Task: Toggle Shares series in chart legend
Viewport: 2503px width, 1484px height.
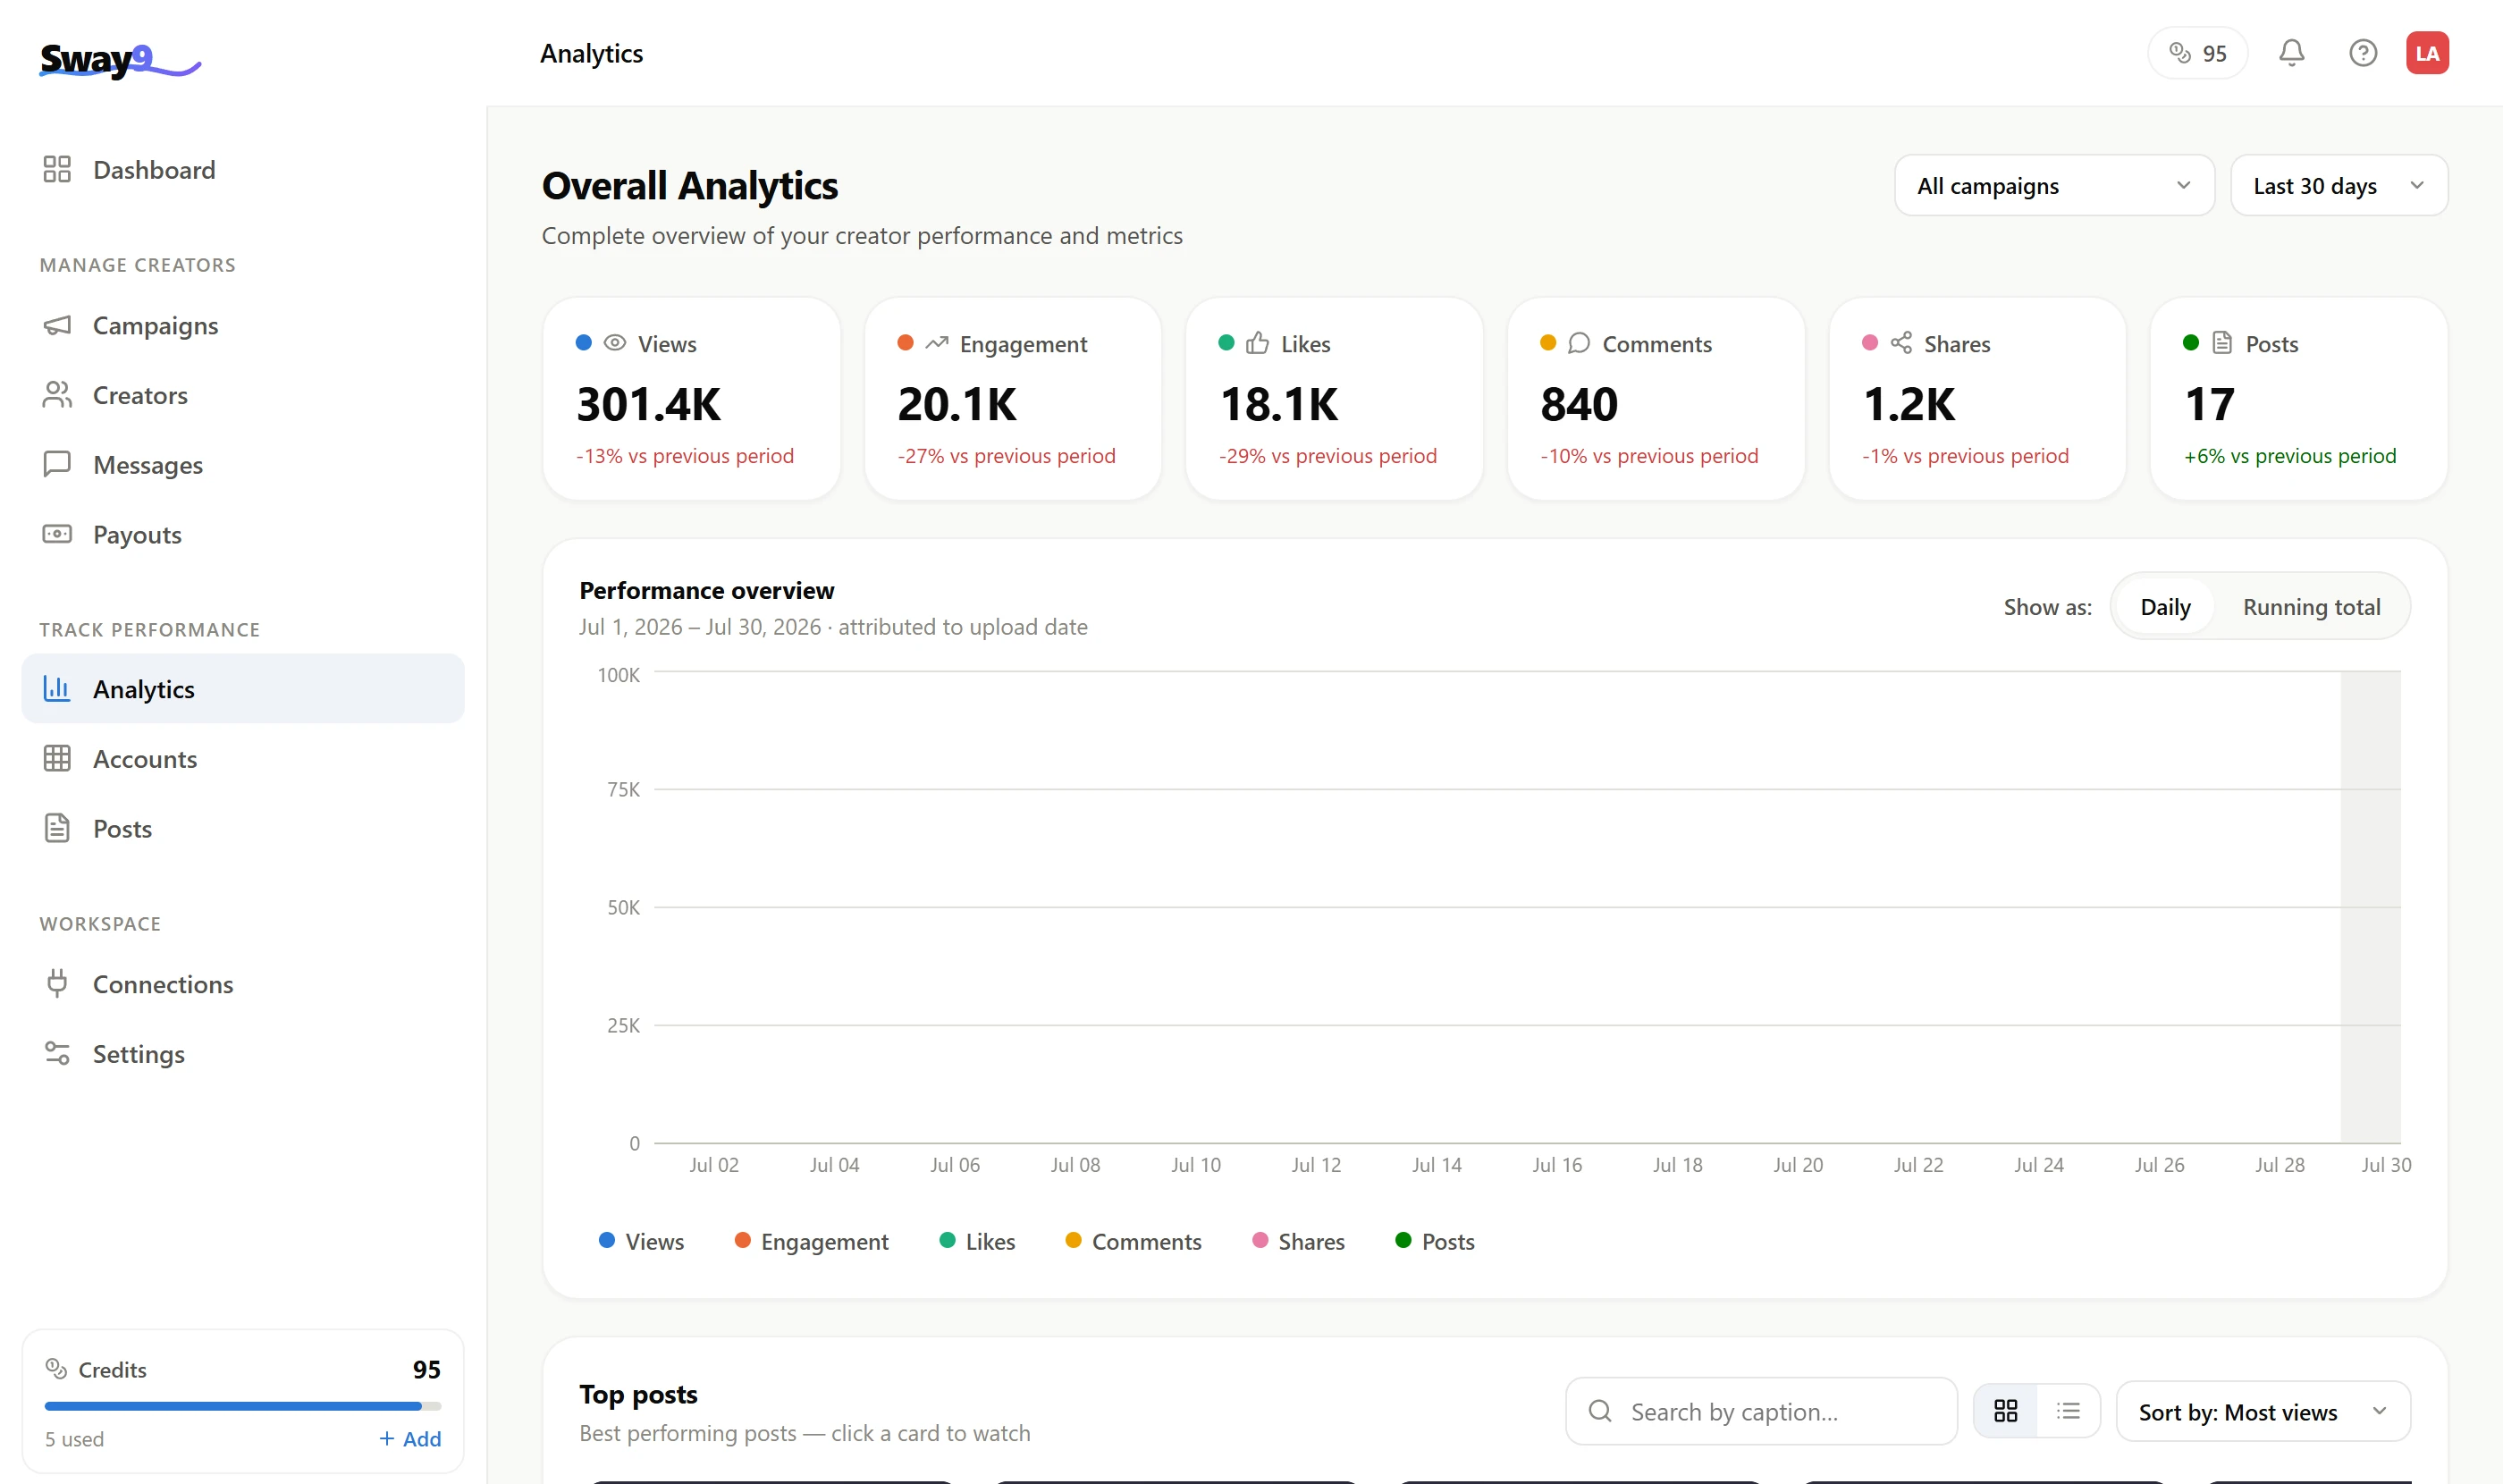Action: coord(1298,1241)
